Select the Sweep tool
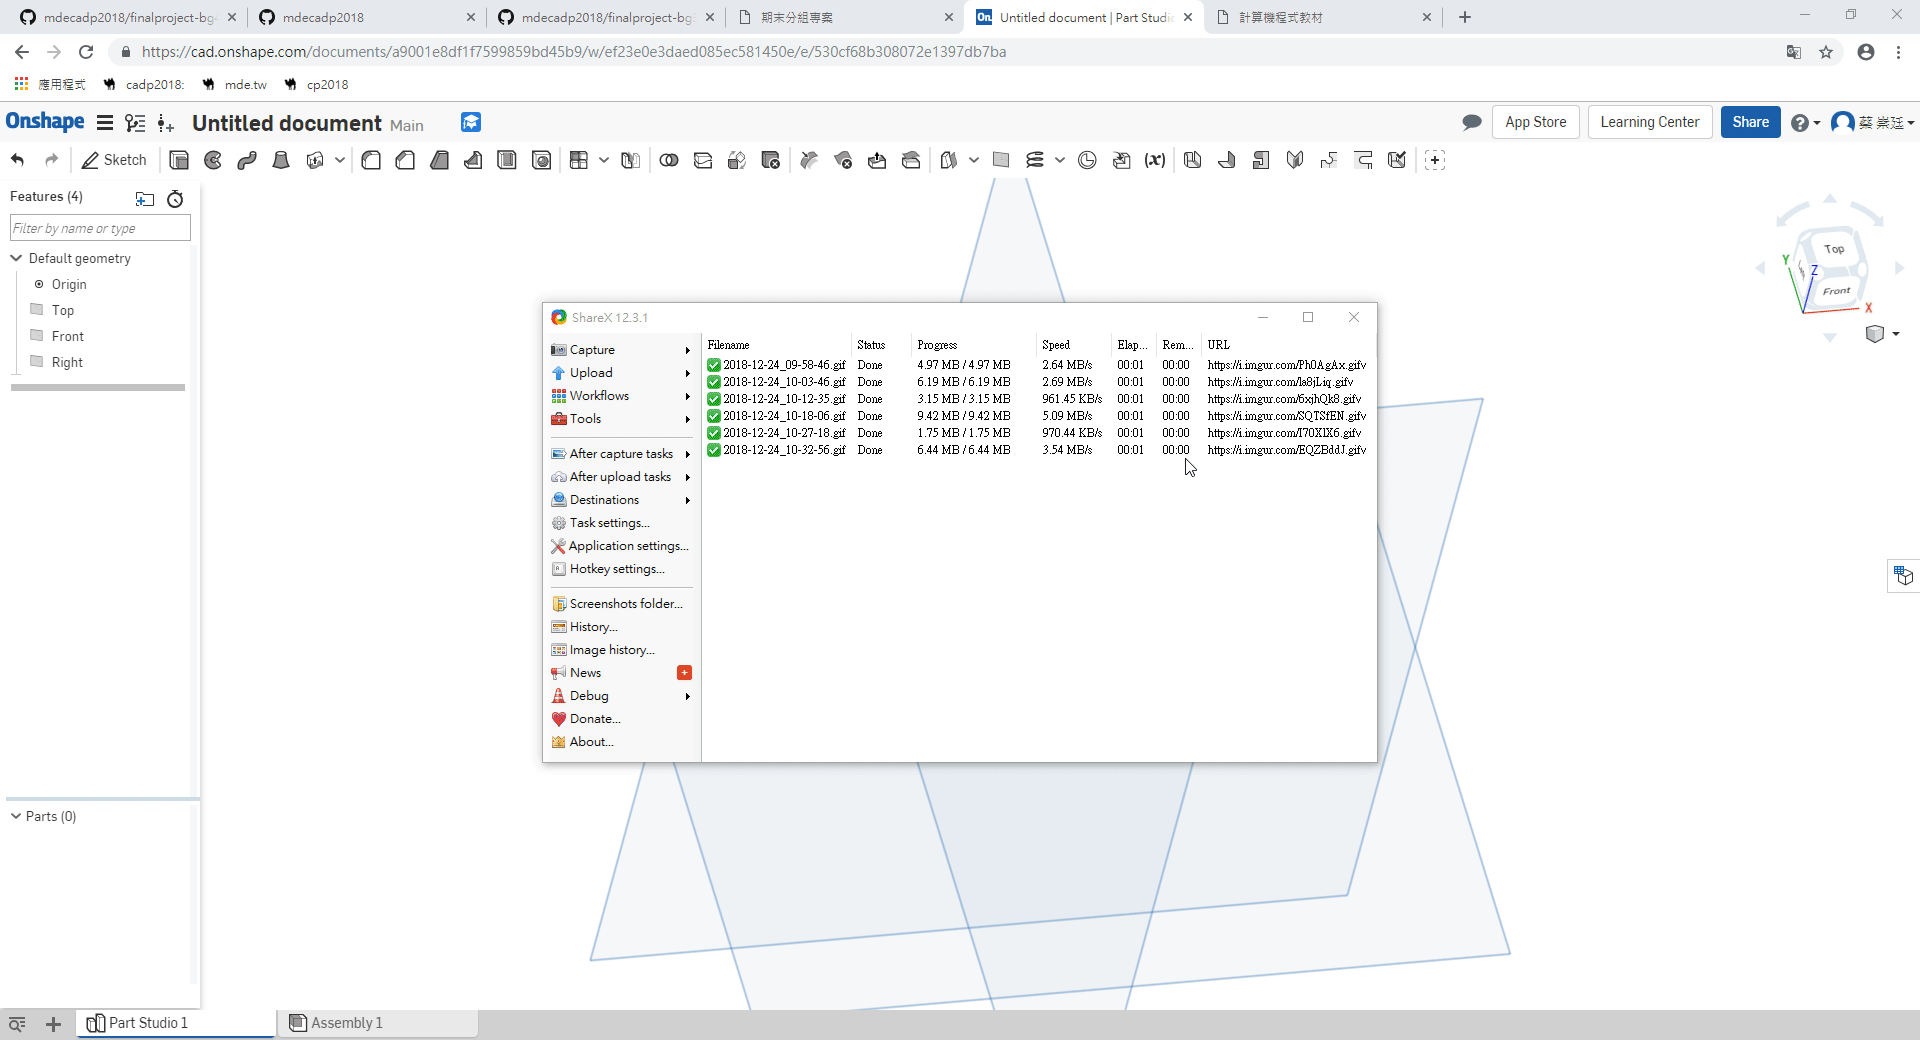1920x1040 pixels. [247, 160]
